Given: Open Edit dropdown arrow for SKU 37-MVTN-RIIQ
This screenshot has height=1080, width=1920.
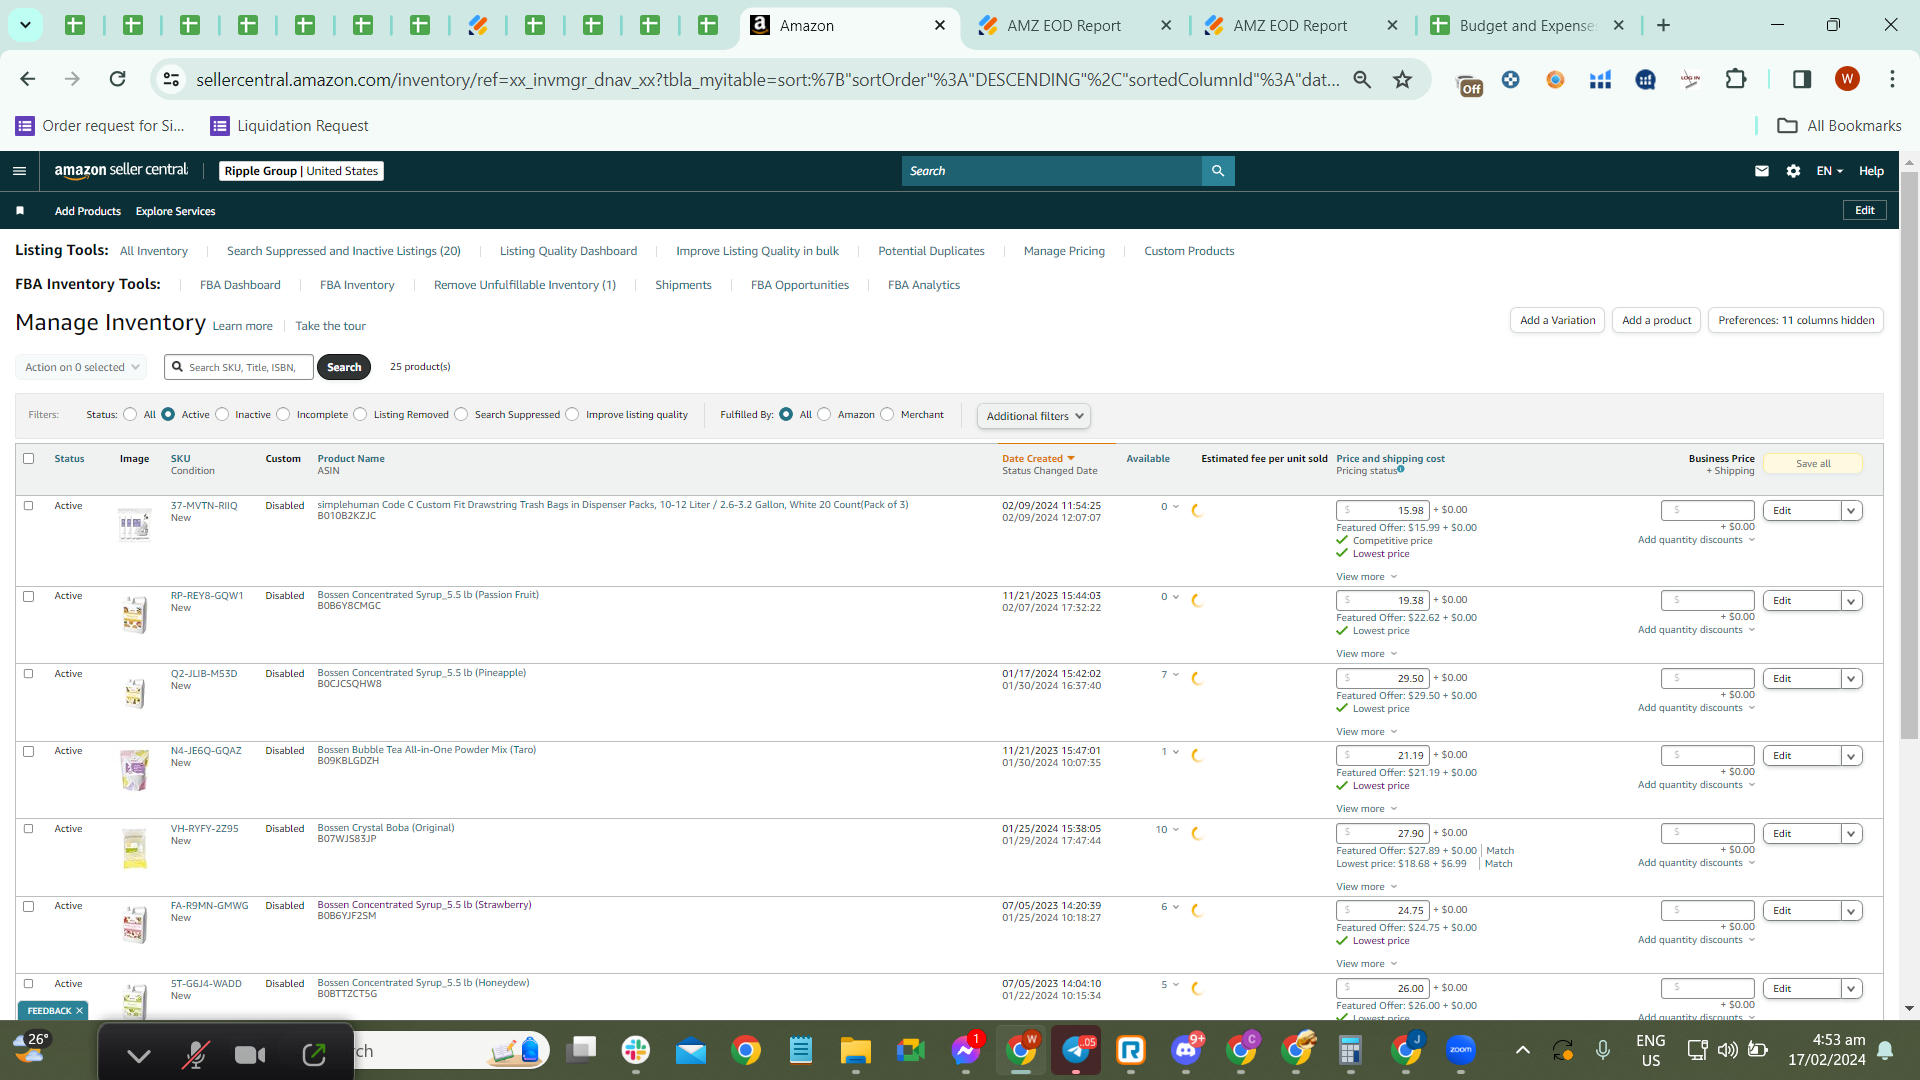Looking at the screenshot, I should (x=1852, y=511).
